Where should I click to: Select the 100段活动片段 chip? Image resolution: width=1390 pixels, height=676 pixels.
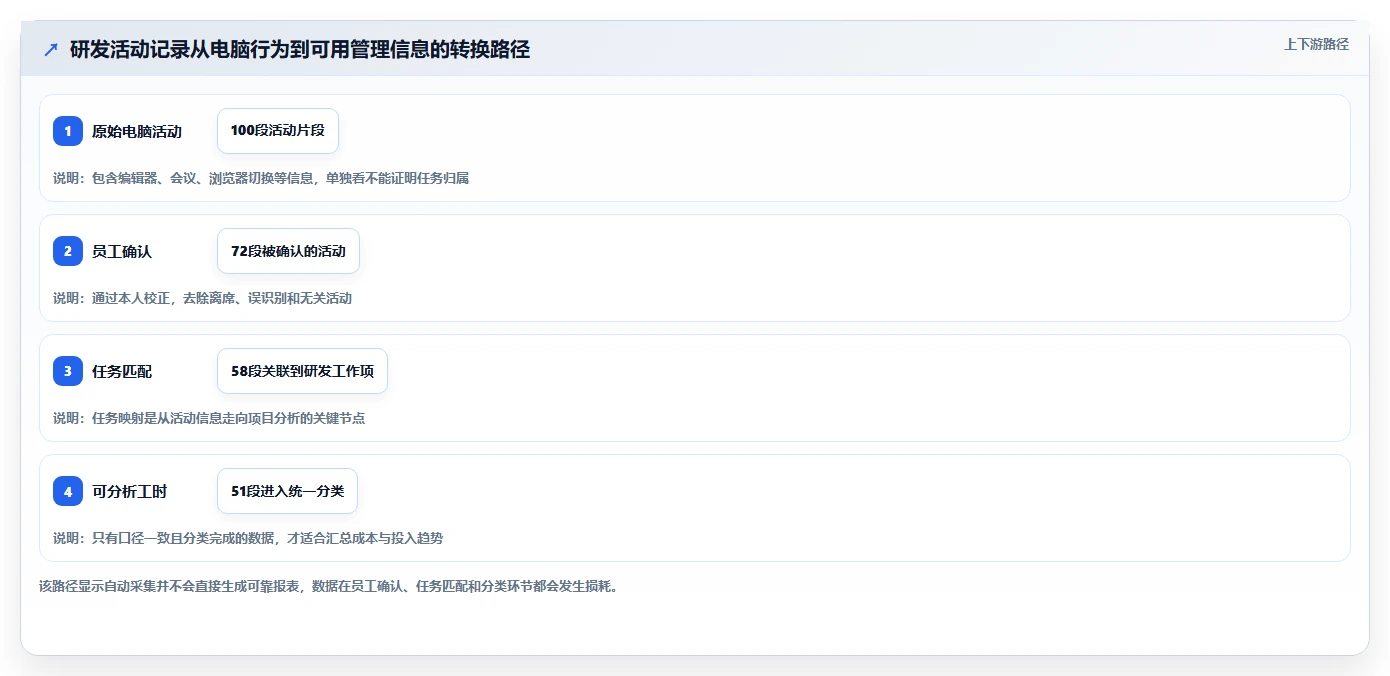278,131
